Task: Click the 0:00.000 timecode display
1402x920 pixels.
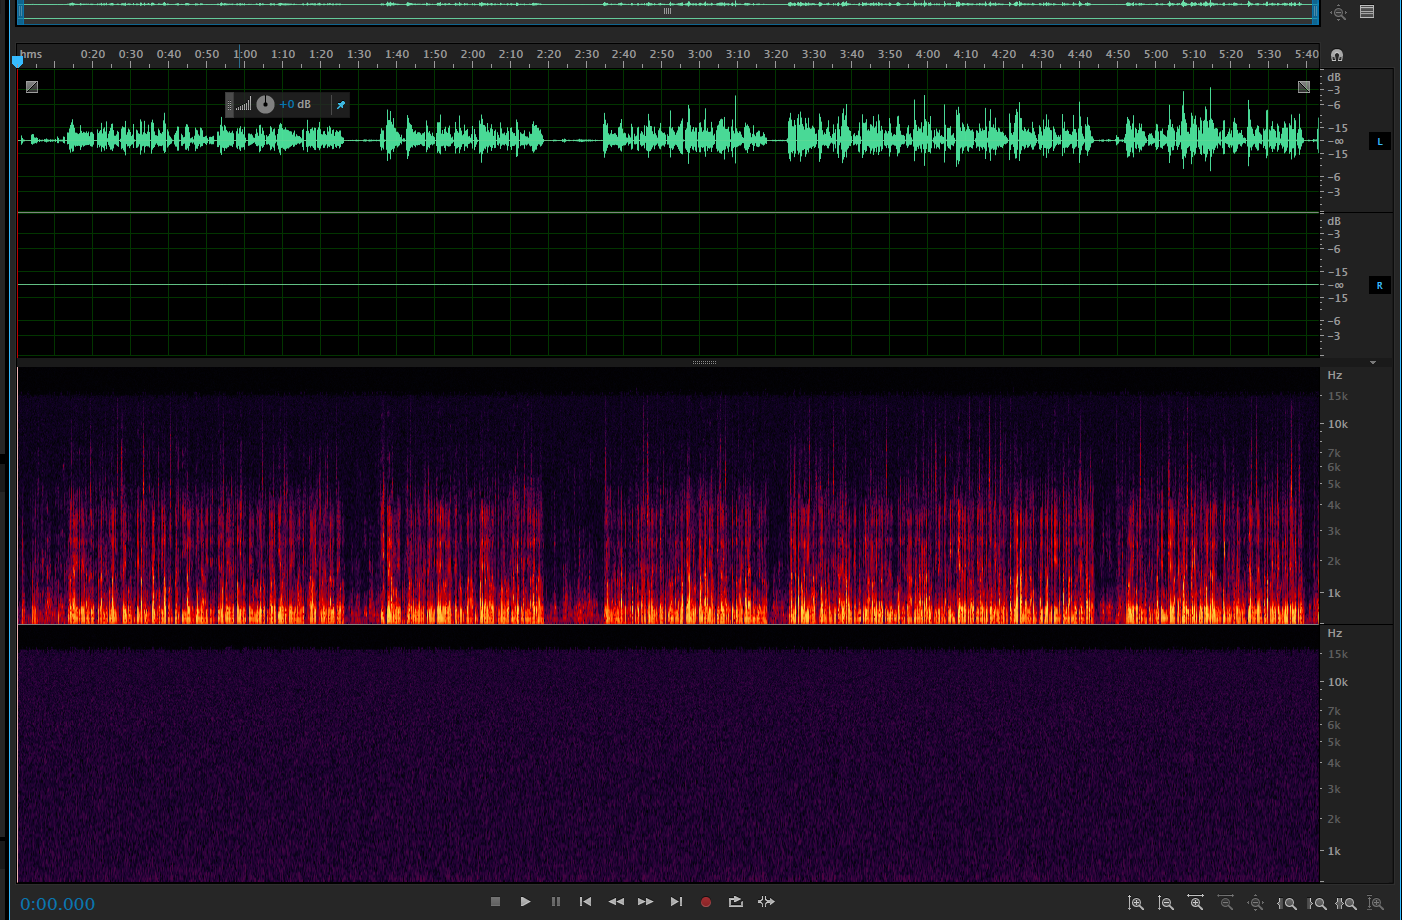Action: tap(57, 904)
